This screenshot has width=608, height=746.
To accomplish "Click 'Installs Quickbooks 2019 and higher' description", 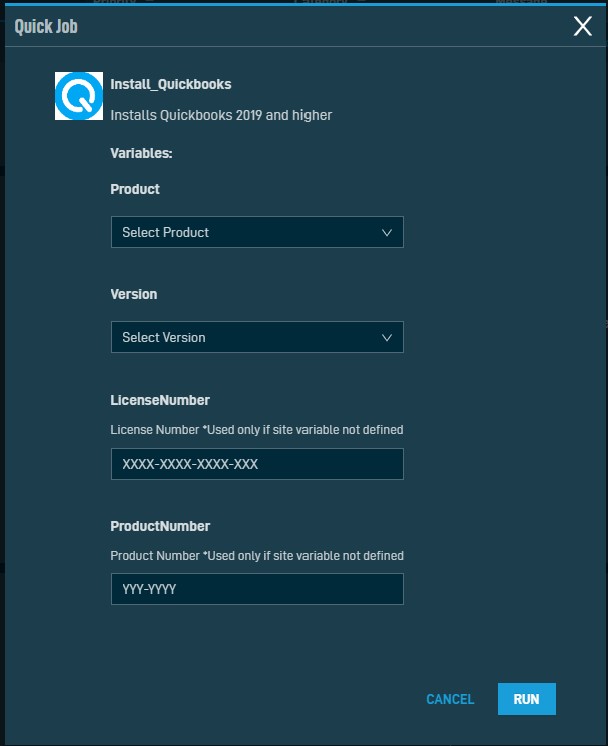I will [221, 115].
